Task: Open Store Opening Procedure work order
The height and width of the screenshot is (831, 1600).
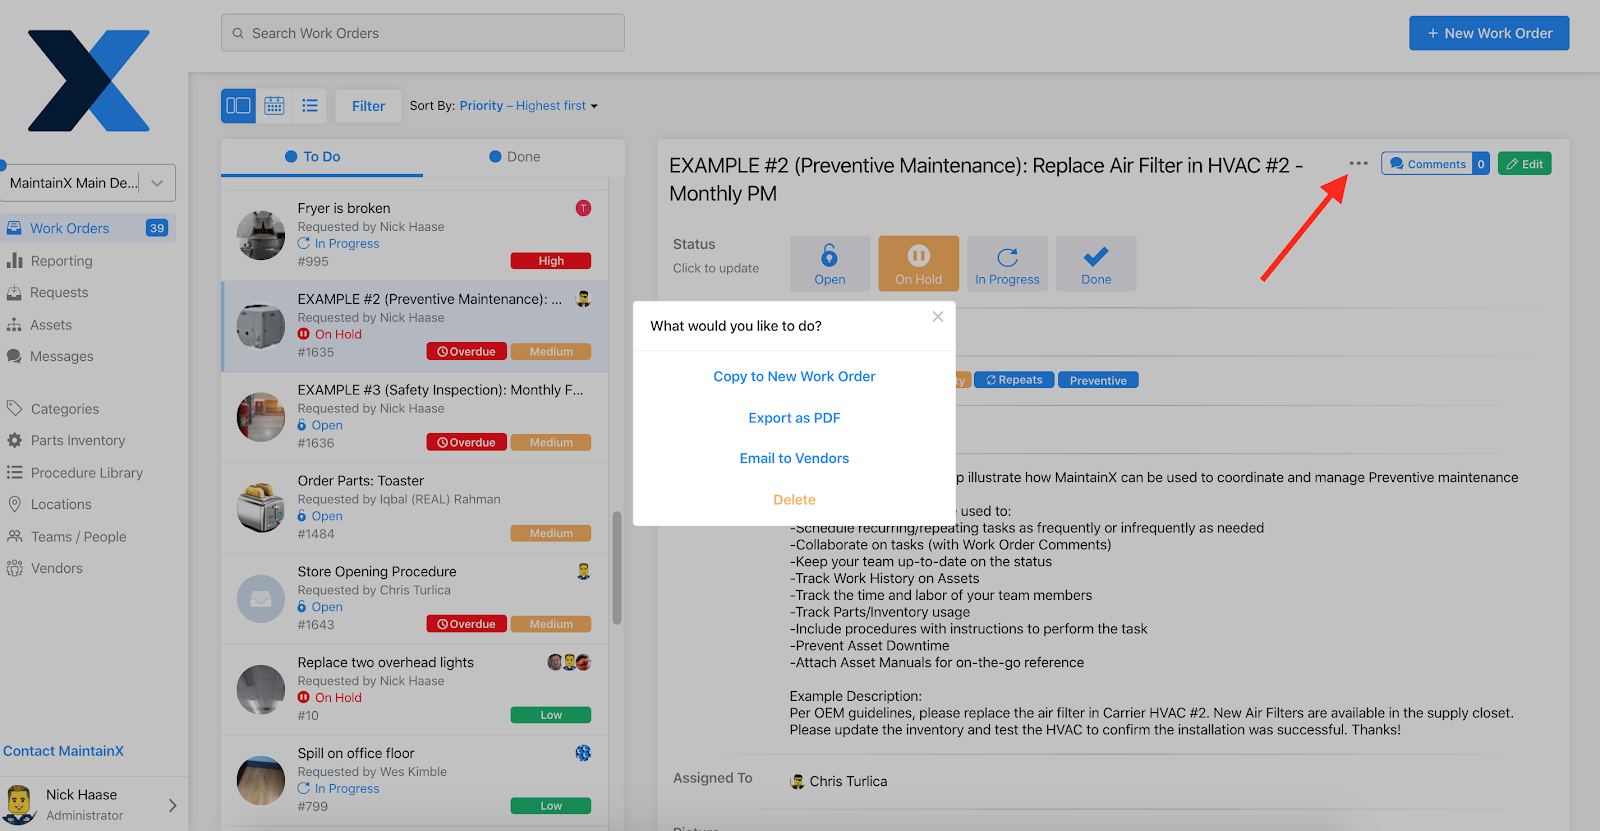Action: (x=414, y=599)
